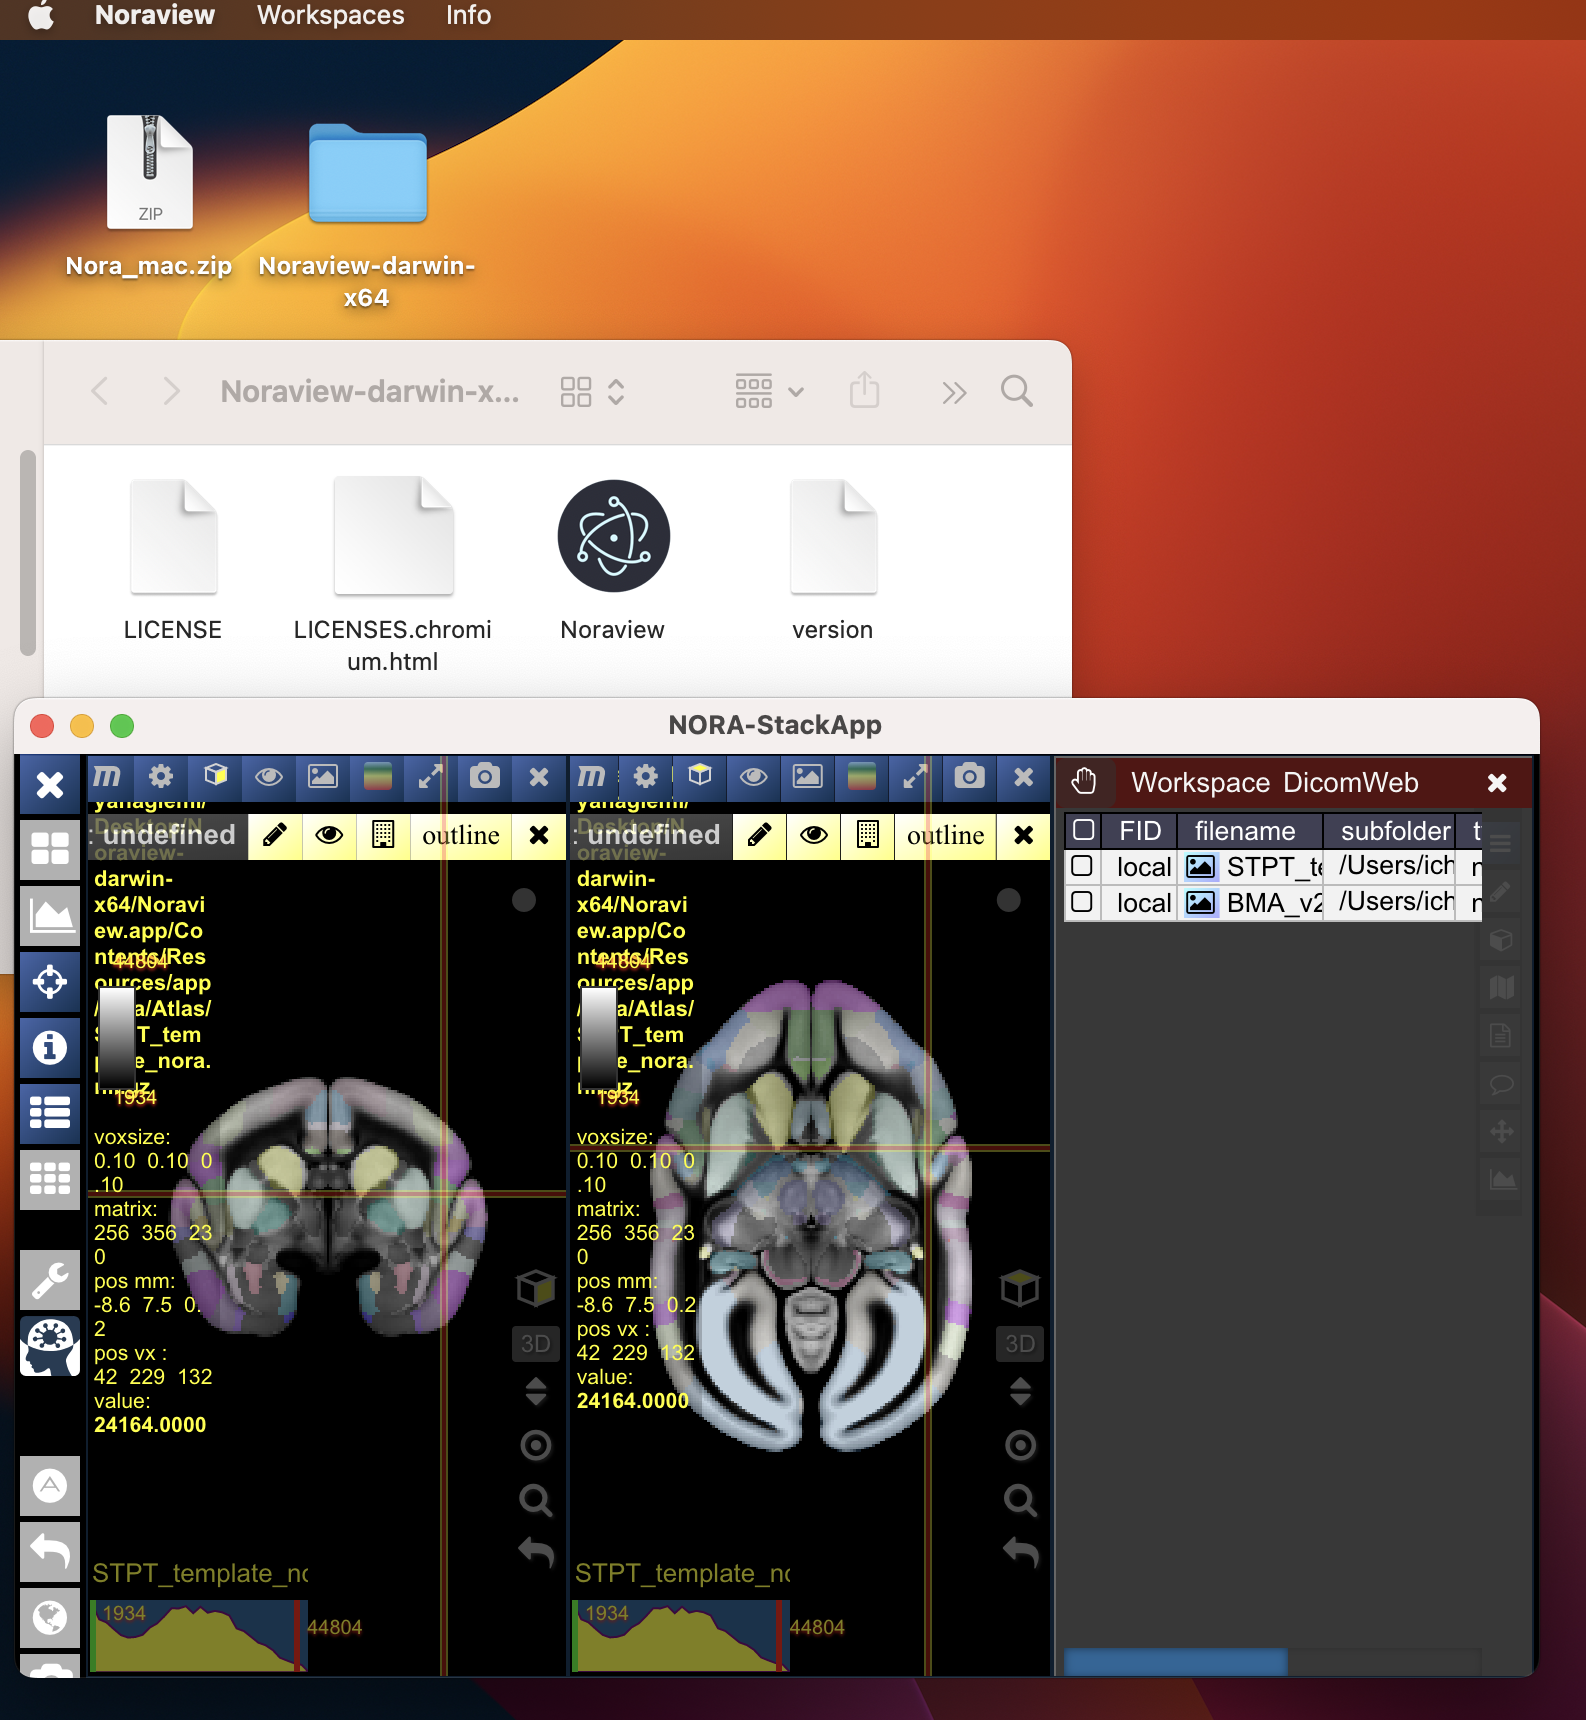Open the Info menu
1586x1720 pixels.
tap(468, 16)
